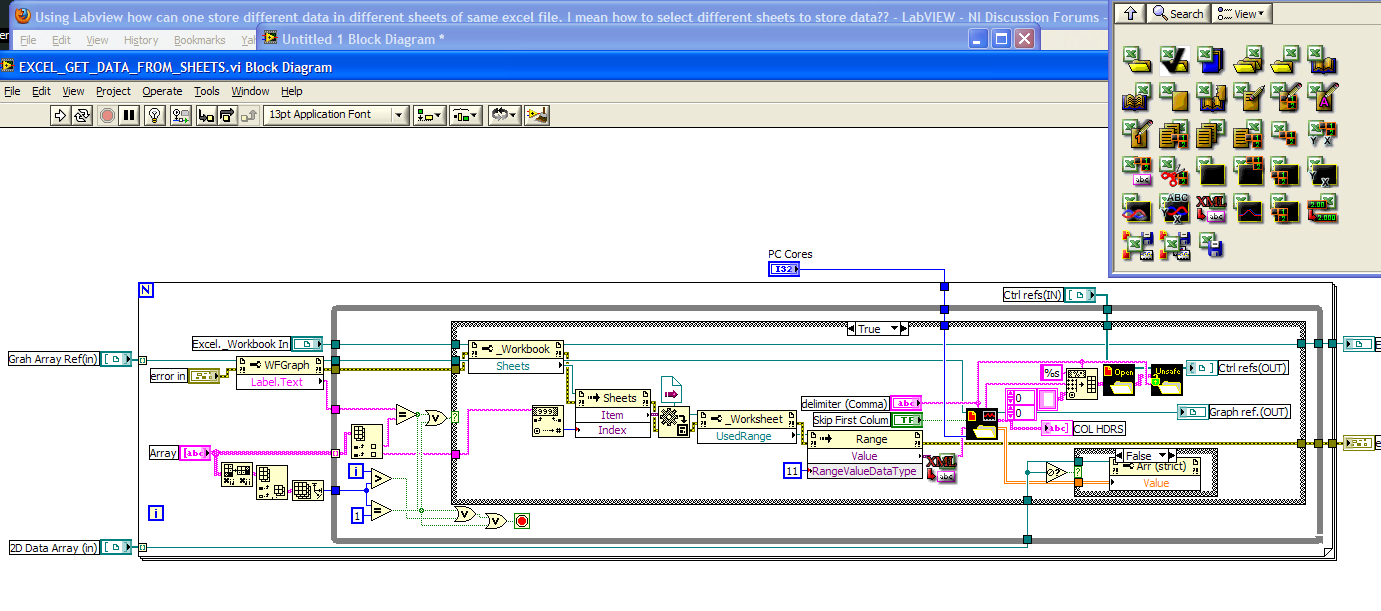Click the XML abc subVI node
Screen dimensions: 1381x611
point(941,468)
